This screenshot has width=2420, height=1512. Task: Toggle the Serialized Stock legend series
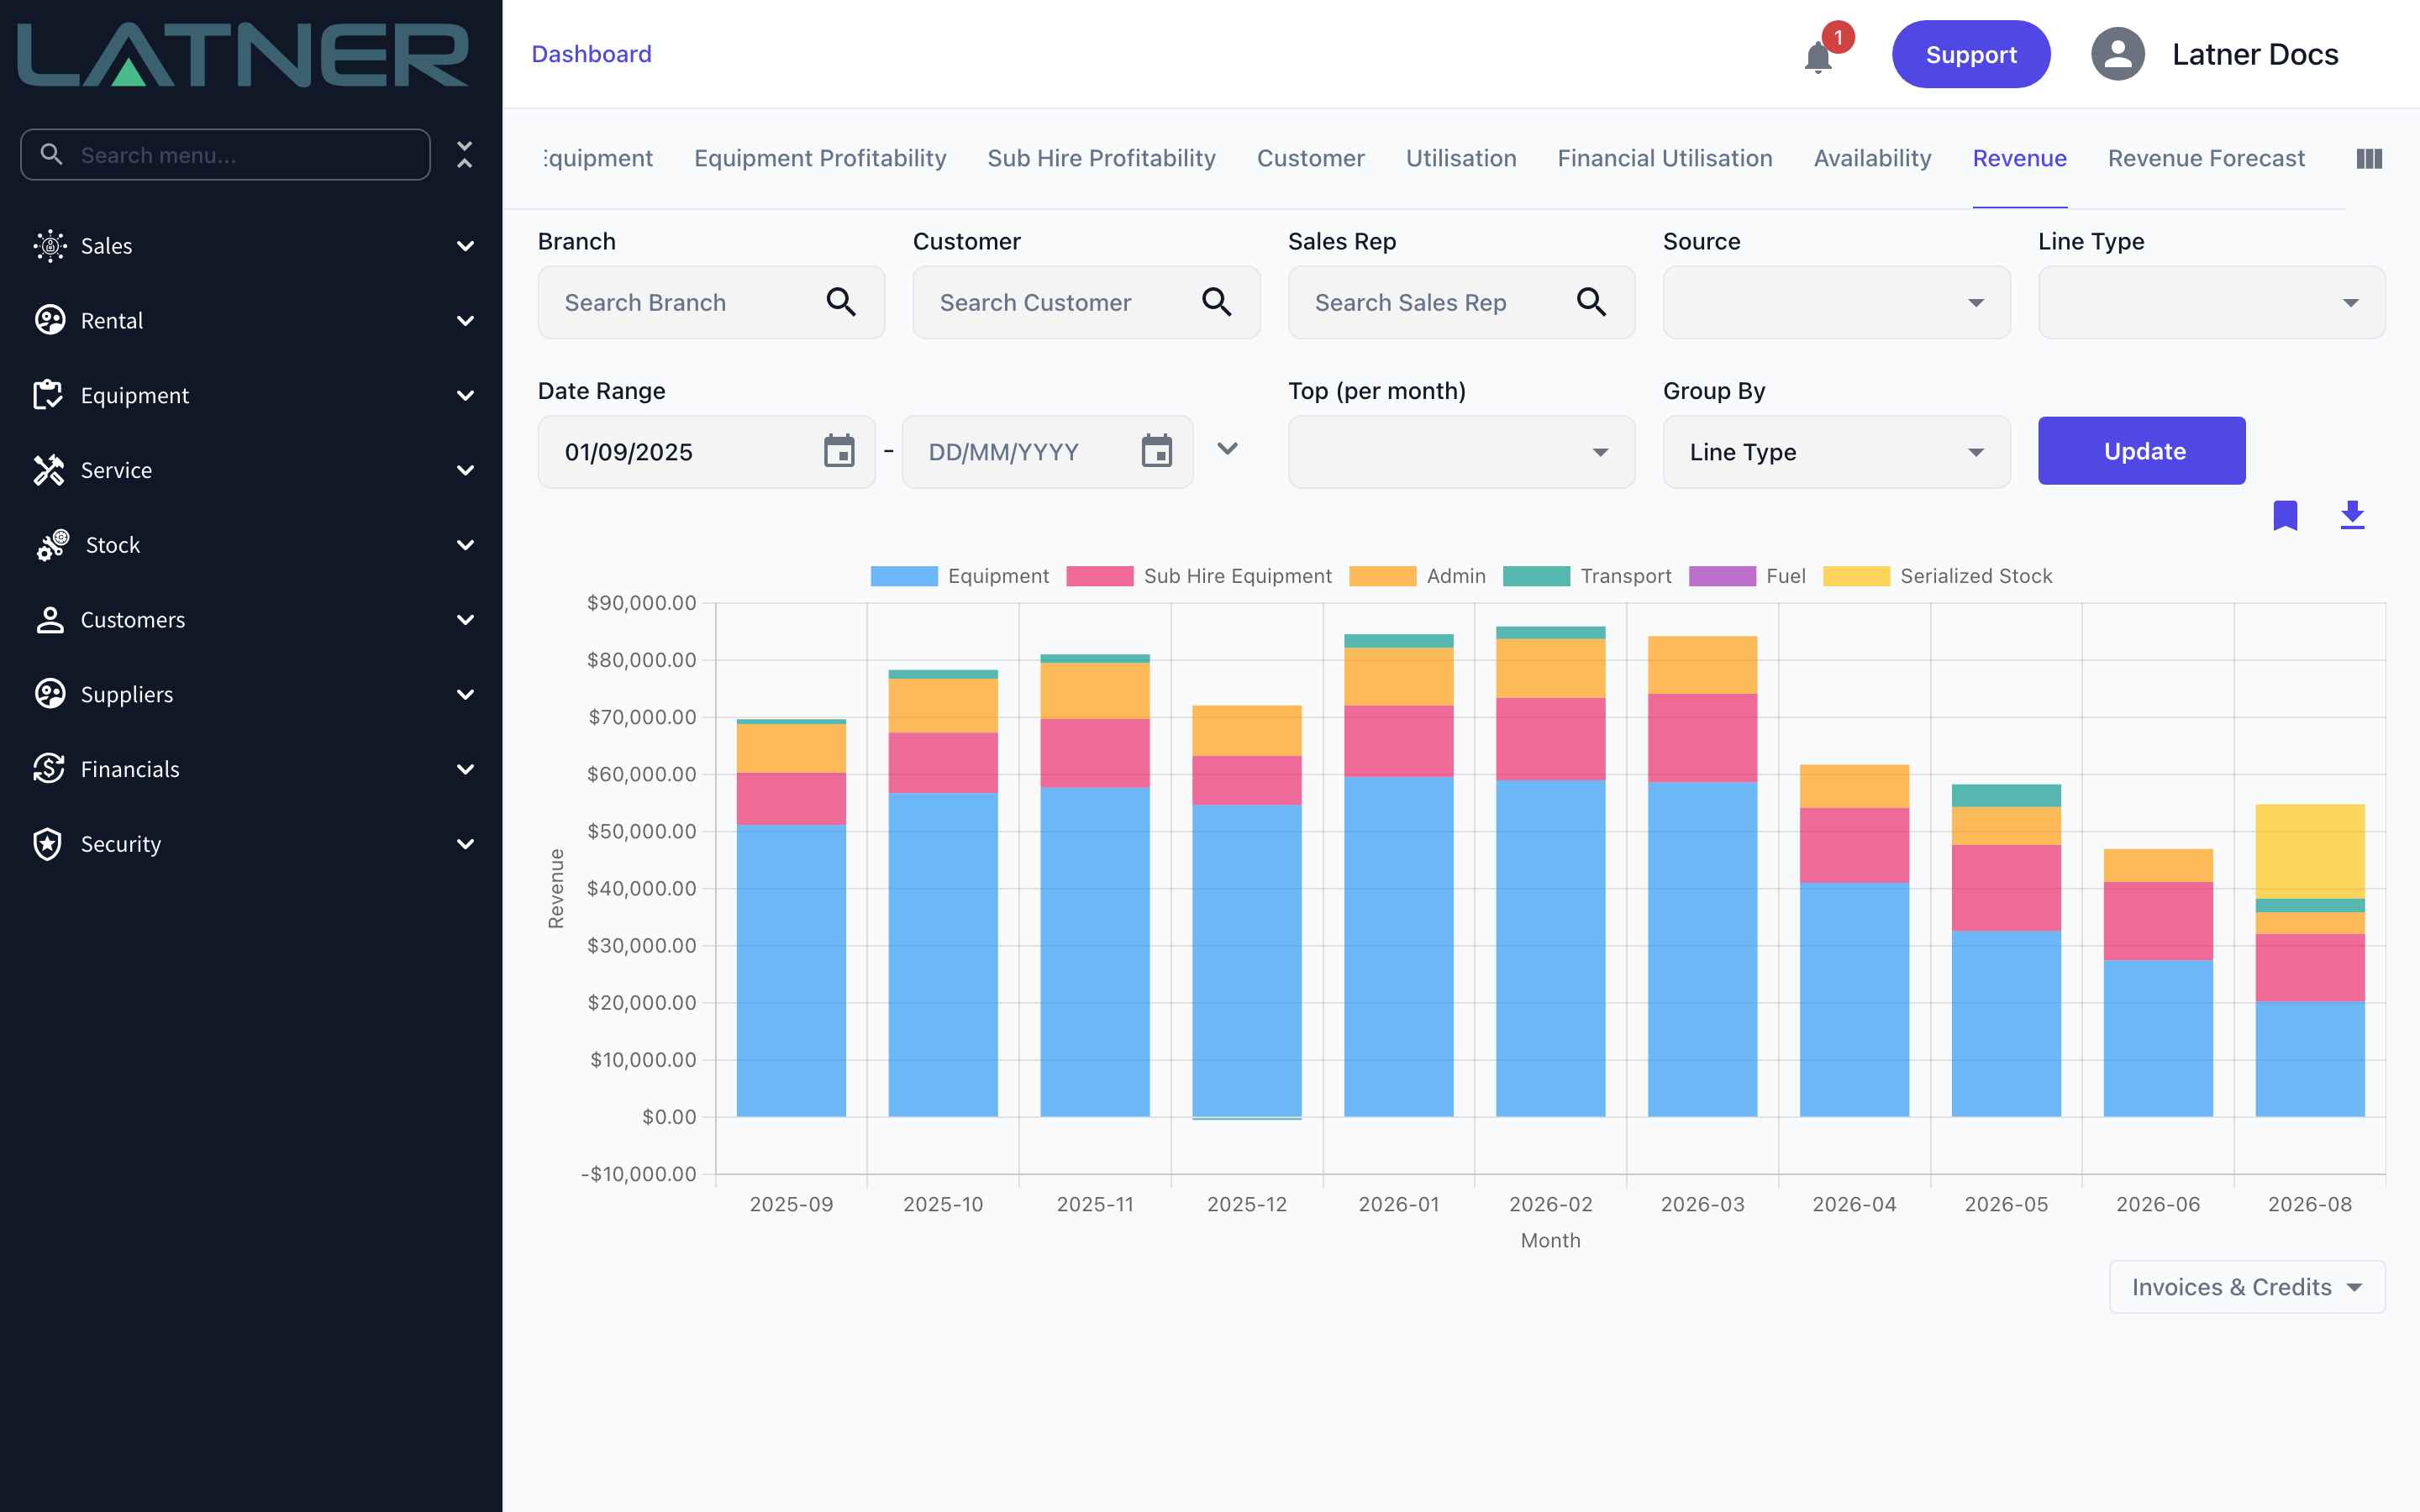pyautogui.click(x=1937, y=576)
